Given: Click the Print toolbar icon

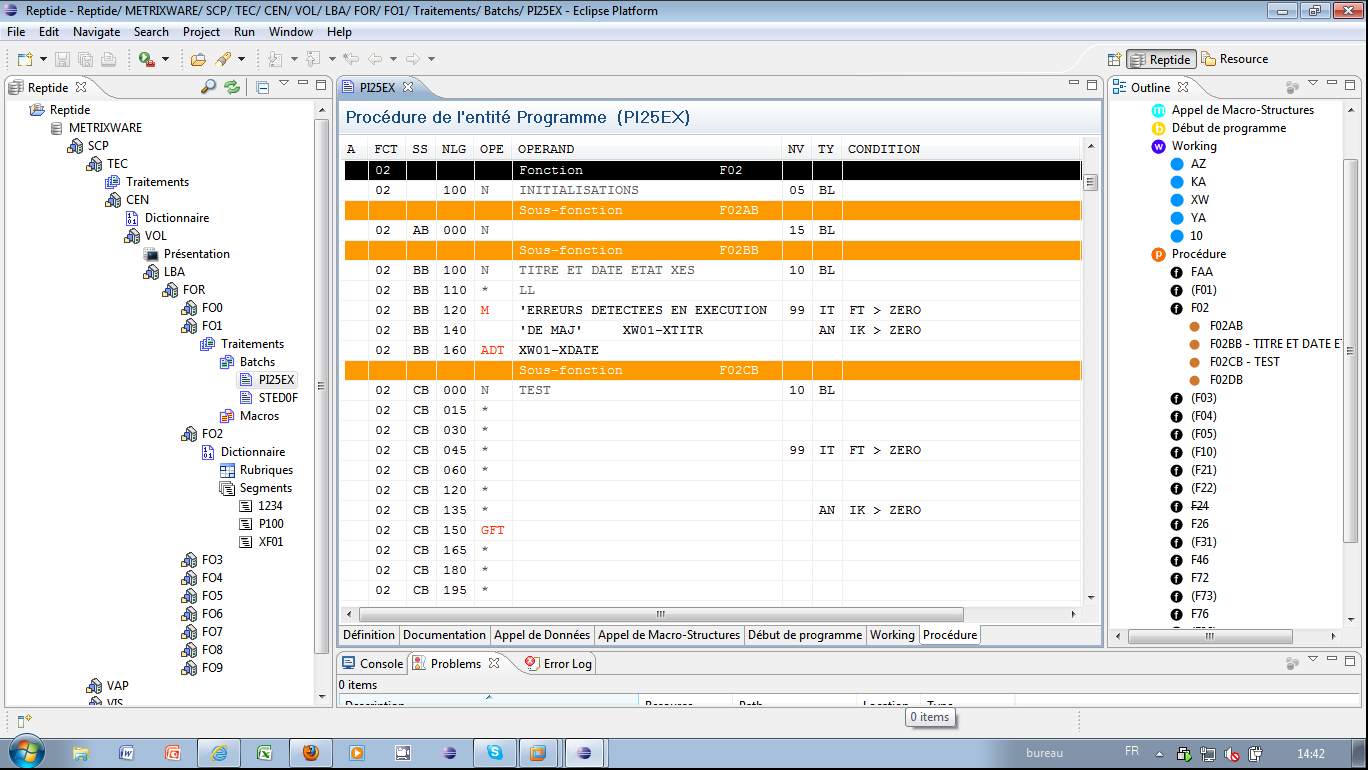Looking at the screenshot, I should [108, 59].
